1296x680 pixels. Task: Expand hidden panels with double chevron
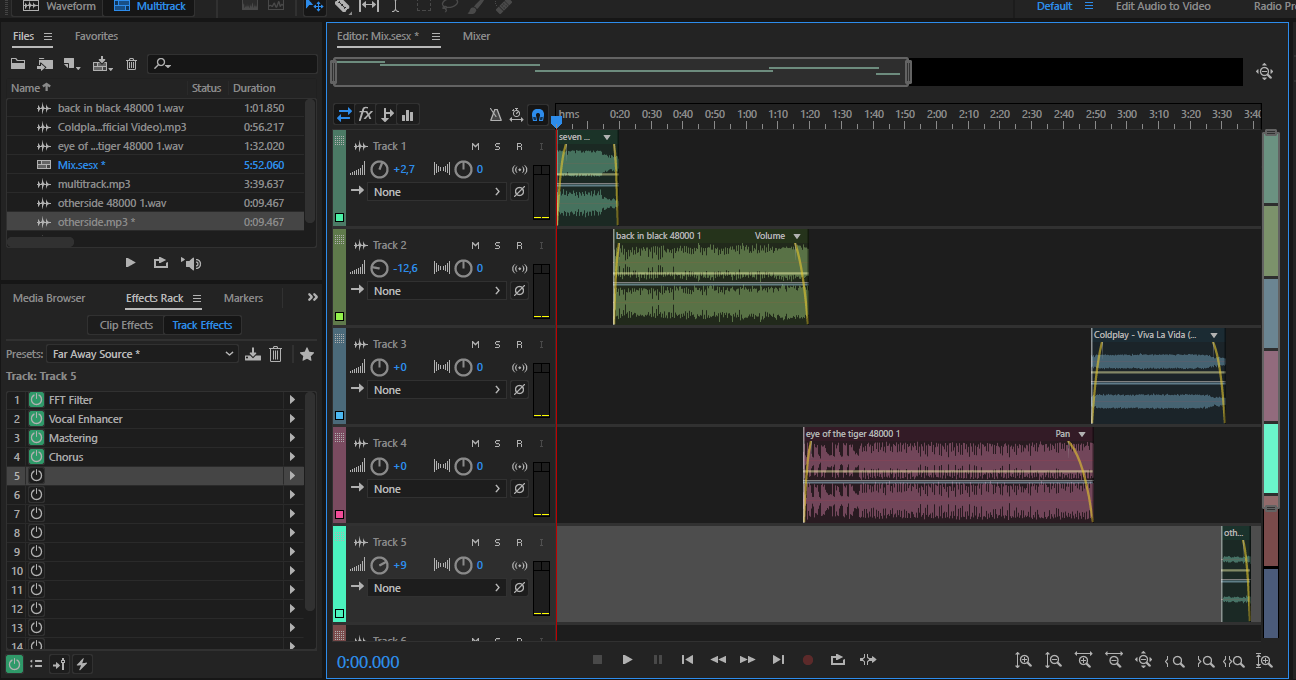pyautogui.click(x=312, y=298)
